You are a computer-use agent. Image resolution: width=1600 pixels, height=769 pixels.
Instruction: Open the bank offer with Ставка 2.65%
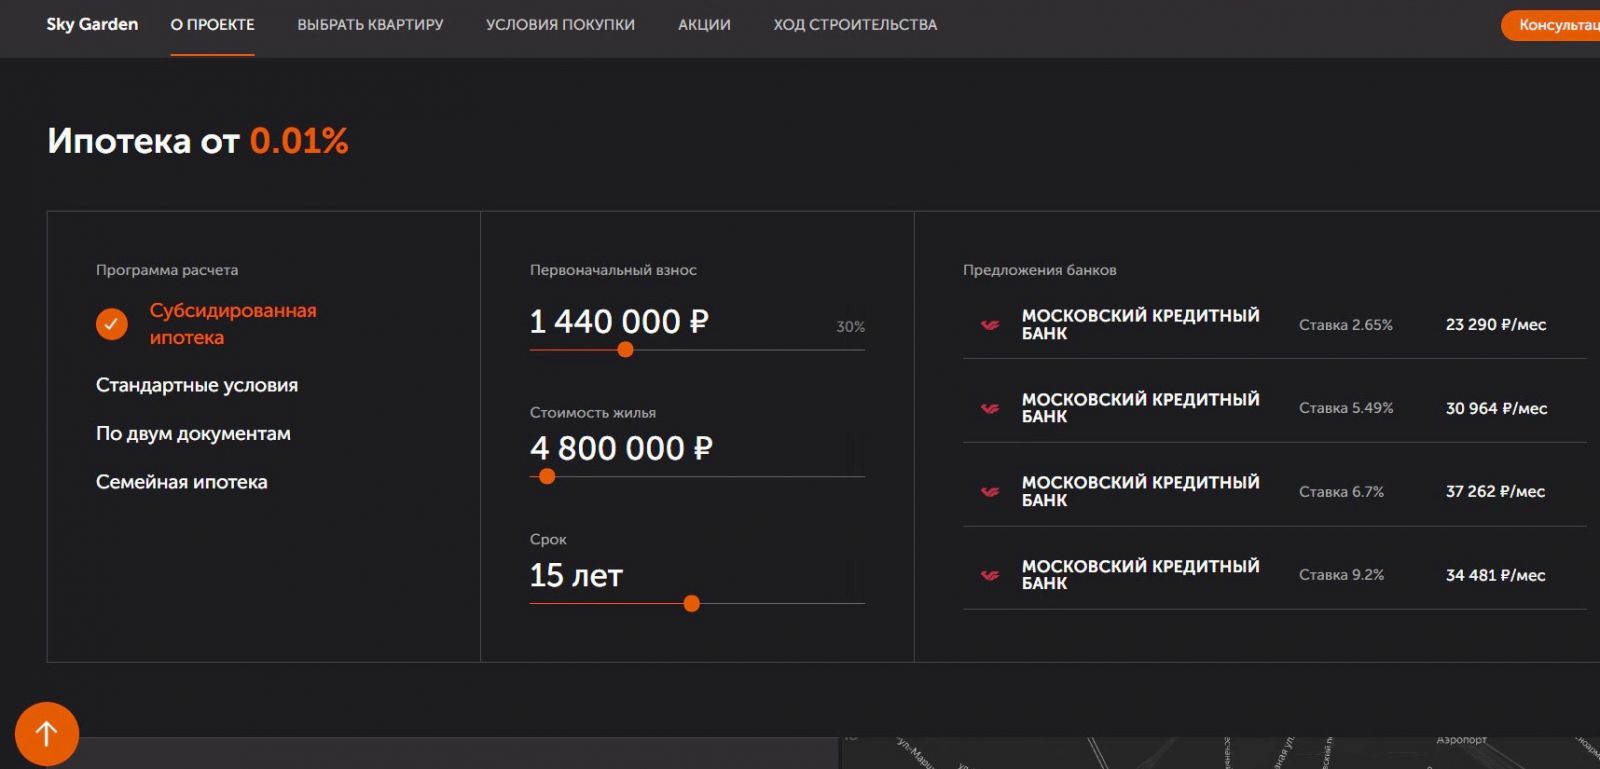pyautogui.click(x=1275, y=325)
